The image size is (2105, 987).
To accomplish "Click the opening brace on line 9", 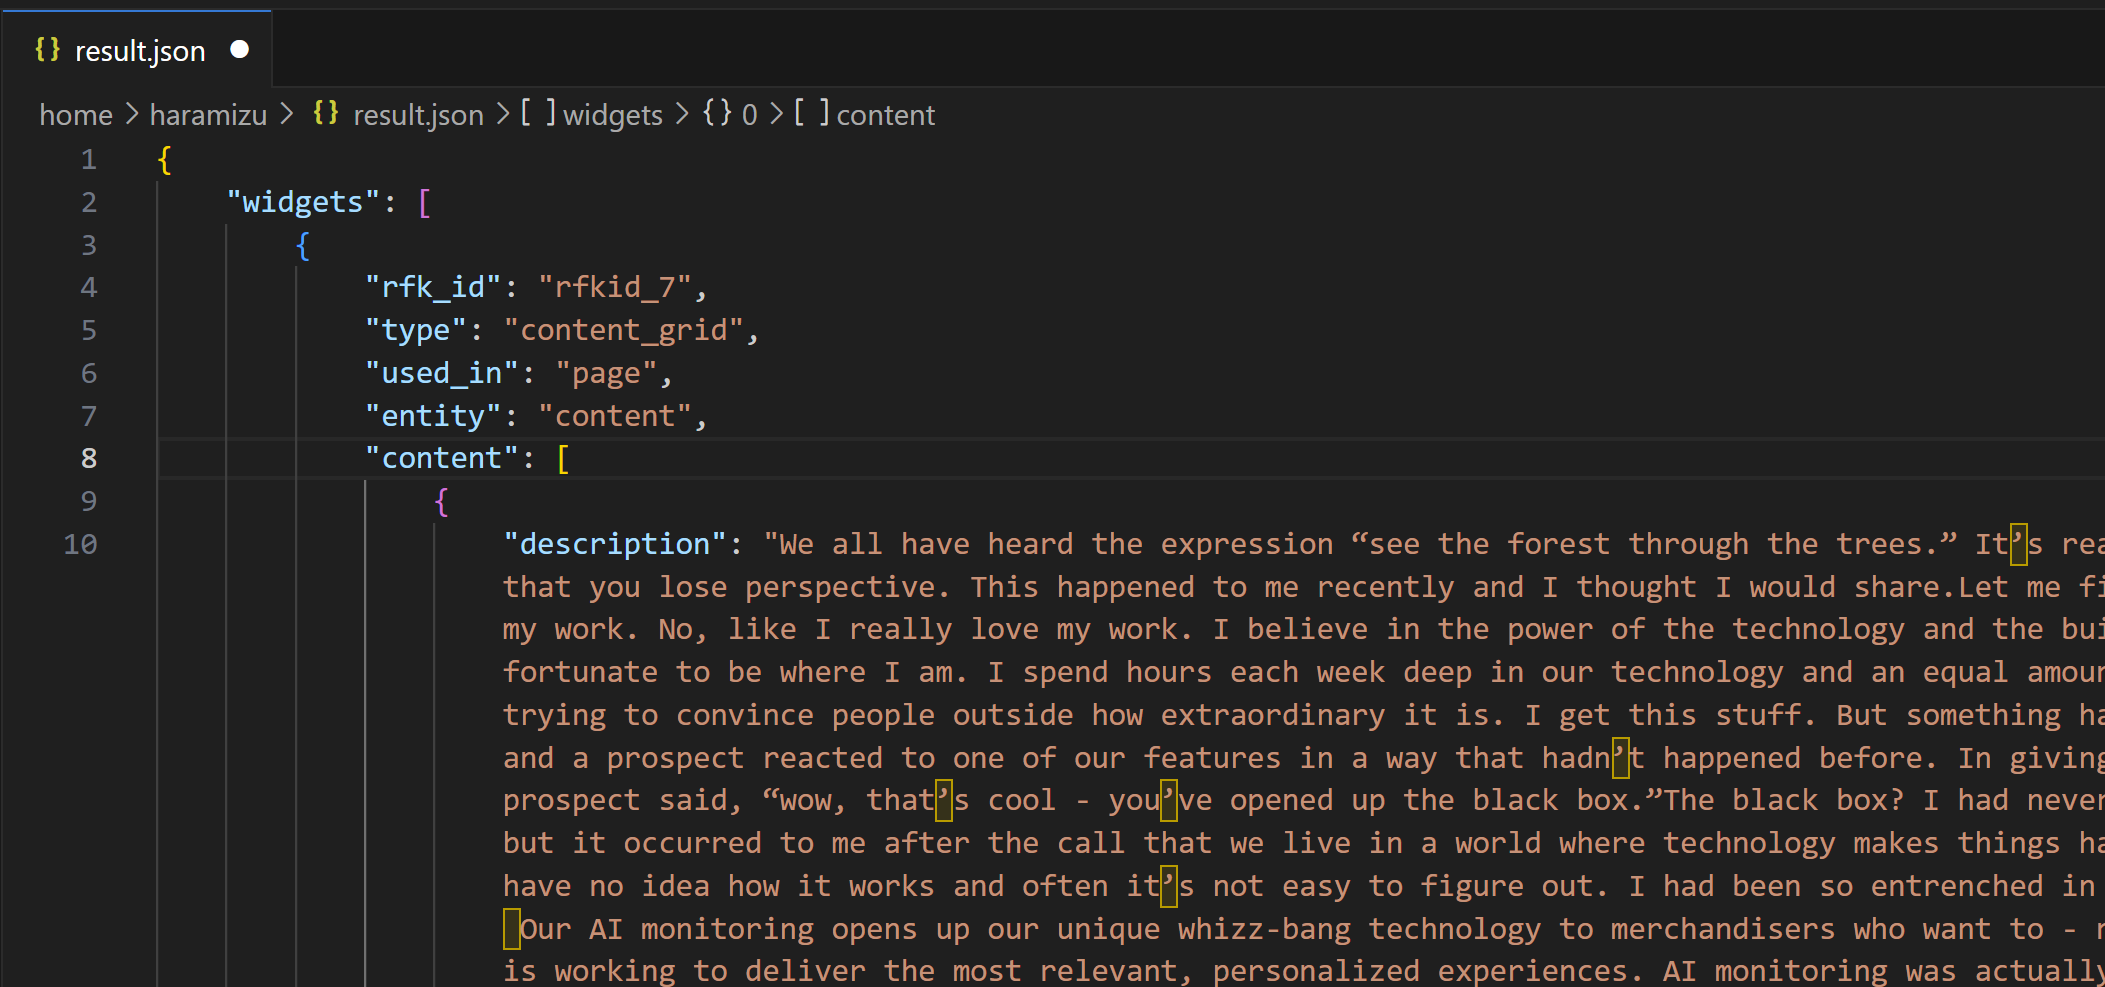I will coord(441,501).
